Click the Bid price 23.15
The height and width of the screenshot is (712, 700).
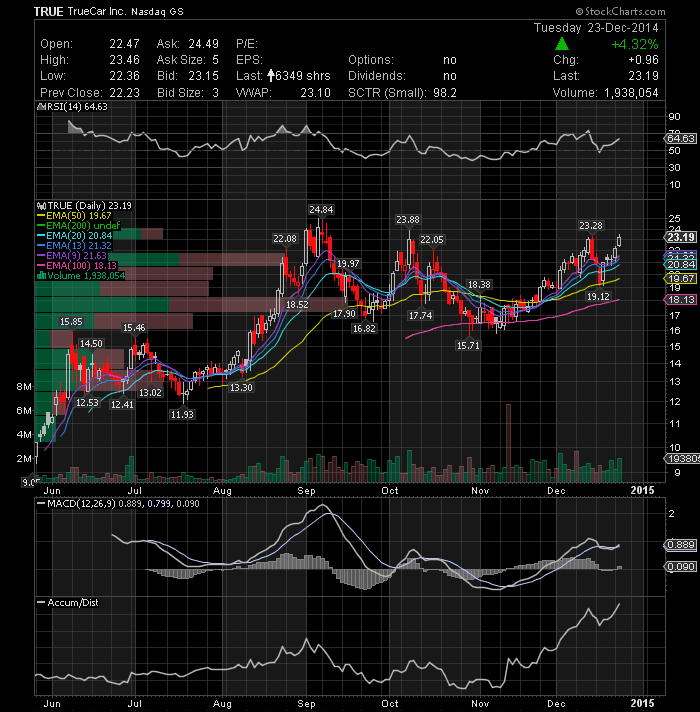pos(203,76)
